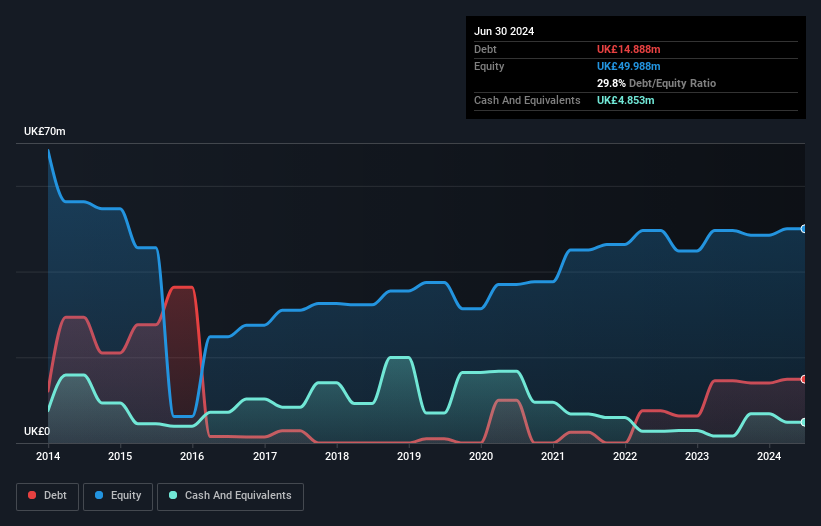Image resolution: width=821 pixels, height=526 pixels.
Task: Click the 2020 x-axis label
Action: [x=481, y=456]
